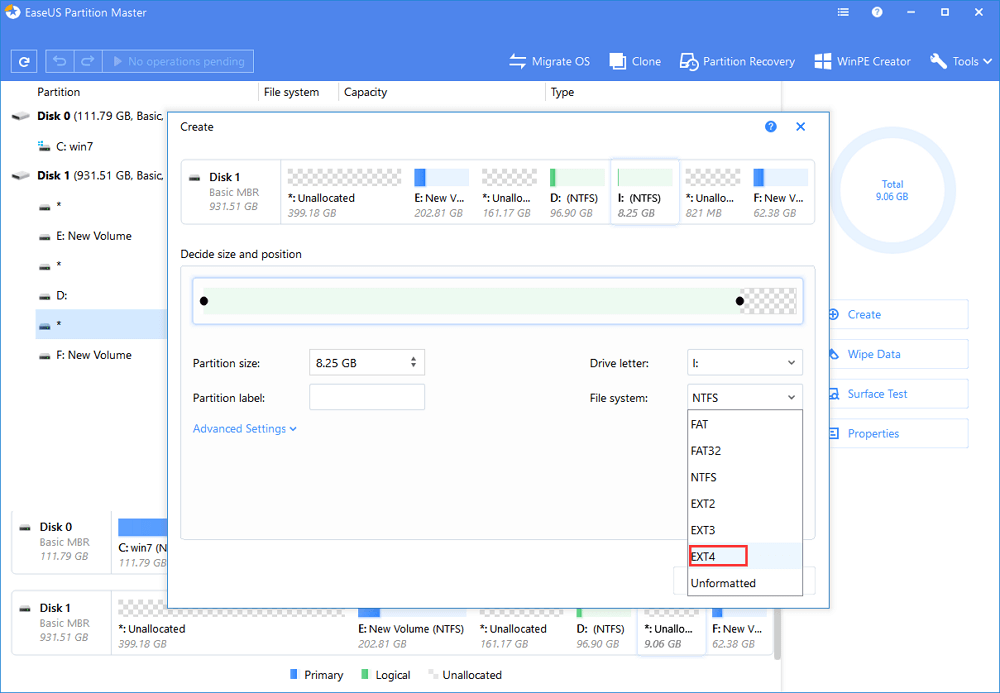Choose FAT32 file system option

pyautogui.click(x=744, y=451)
